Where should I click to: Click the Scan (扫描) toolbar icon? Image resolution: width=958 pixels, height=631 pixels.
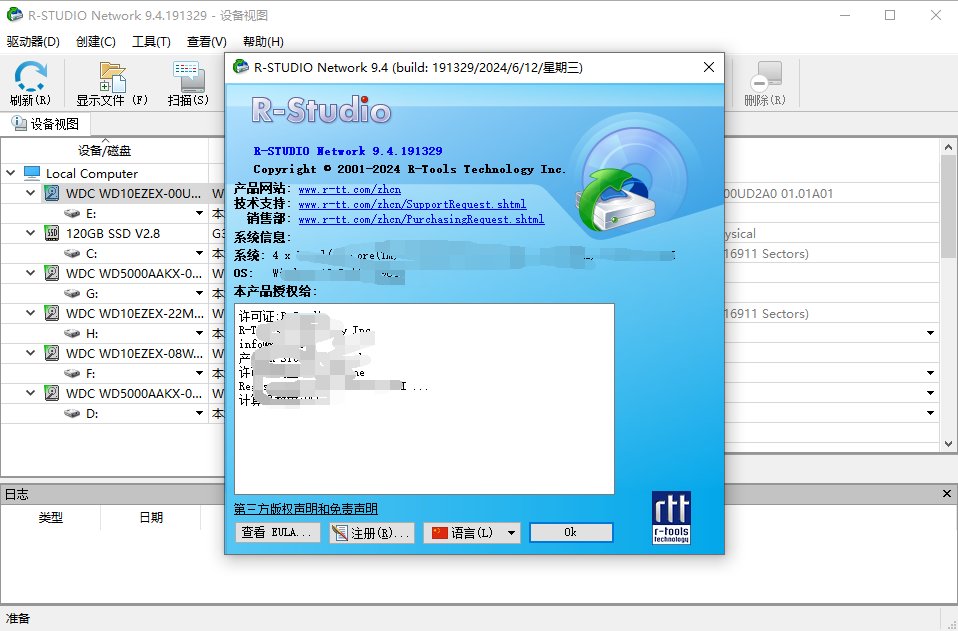[x=188, y=78]
